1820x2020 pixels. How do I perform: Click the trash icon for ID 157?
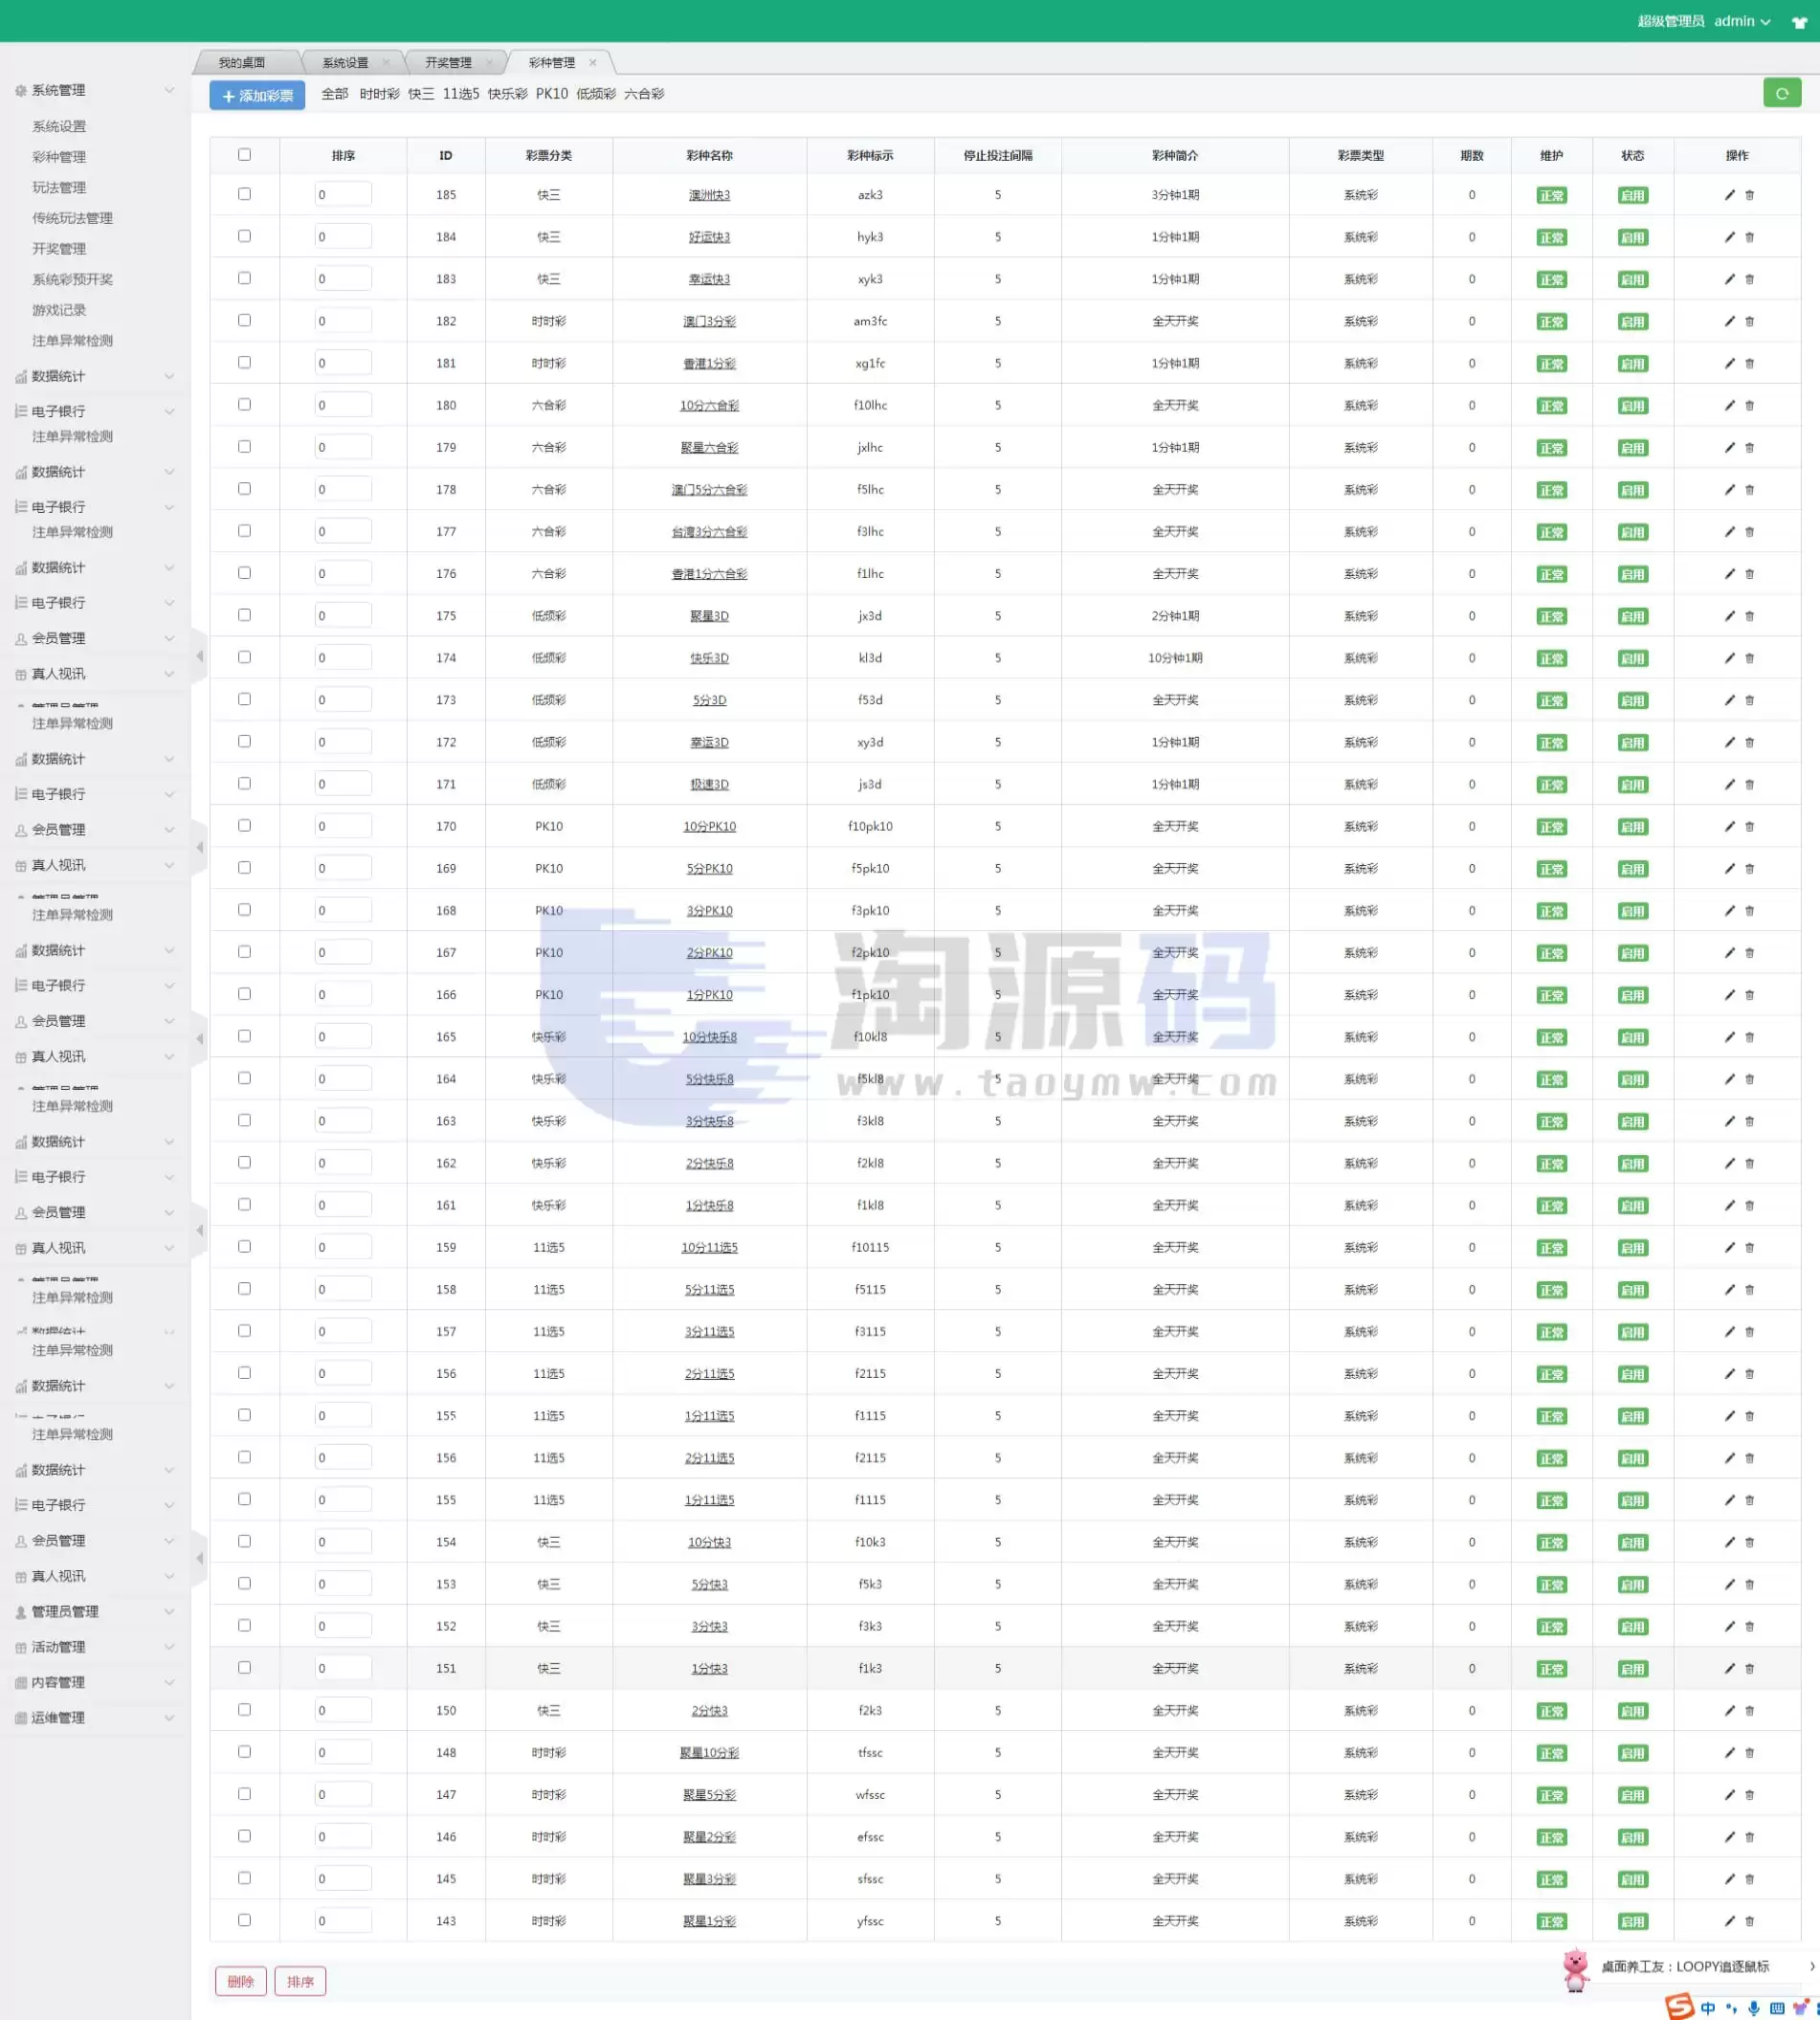pos(1749,1331)
